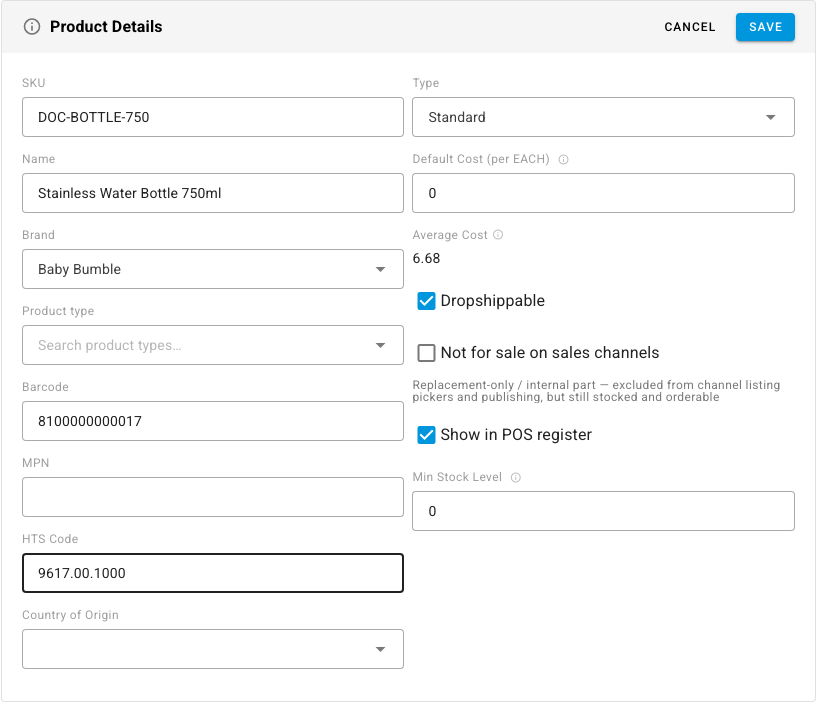The width and height of the screenshot is (817, 702).
Task: Click the Average Cost value 6.68
Action: coord(426,258)
